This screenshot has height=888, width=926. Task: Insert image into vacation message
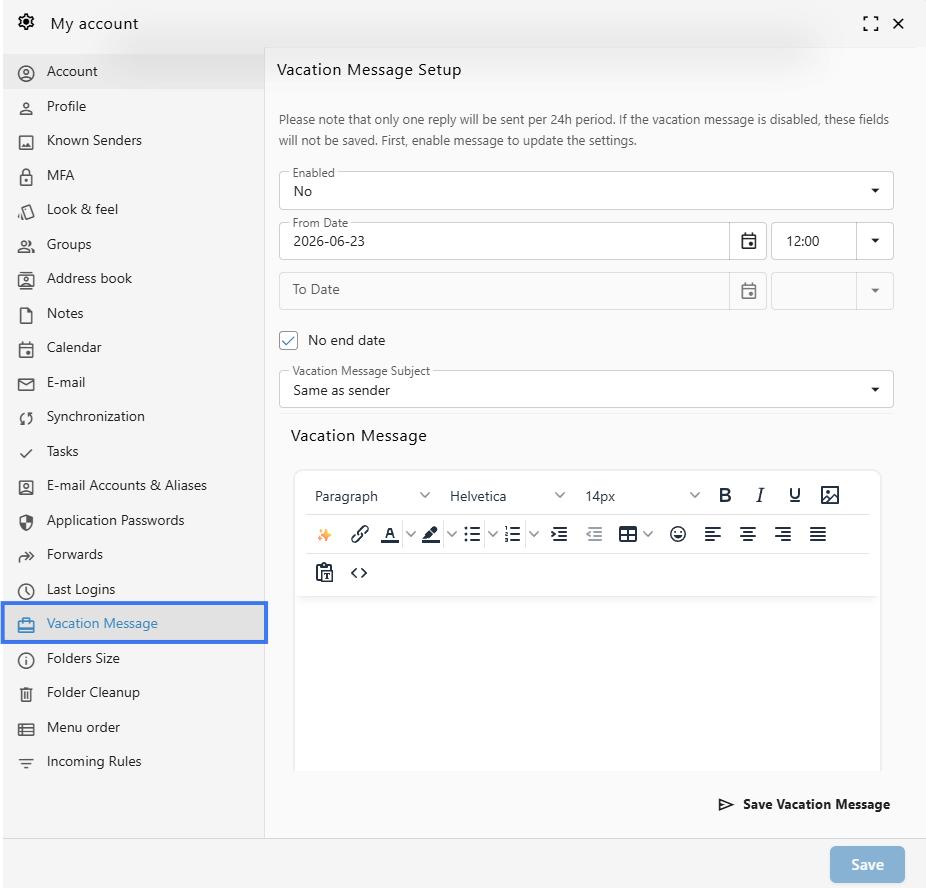click(830, 495)
